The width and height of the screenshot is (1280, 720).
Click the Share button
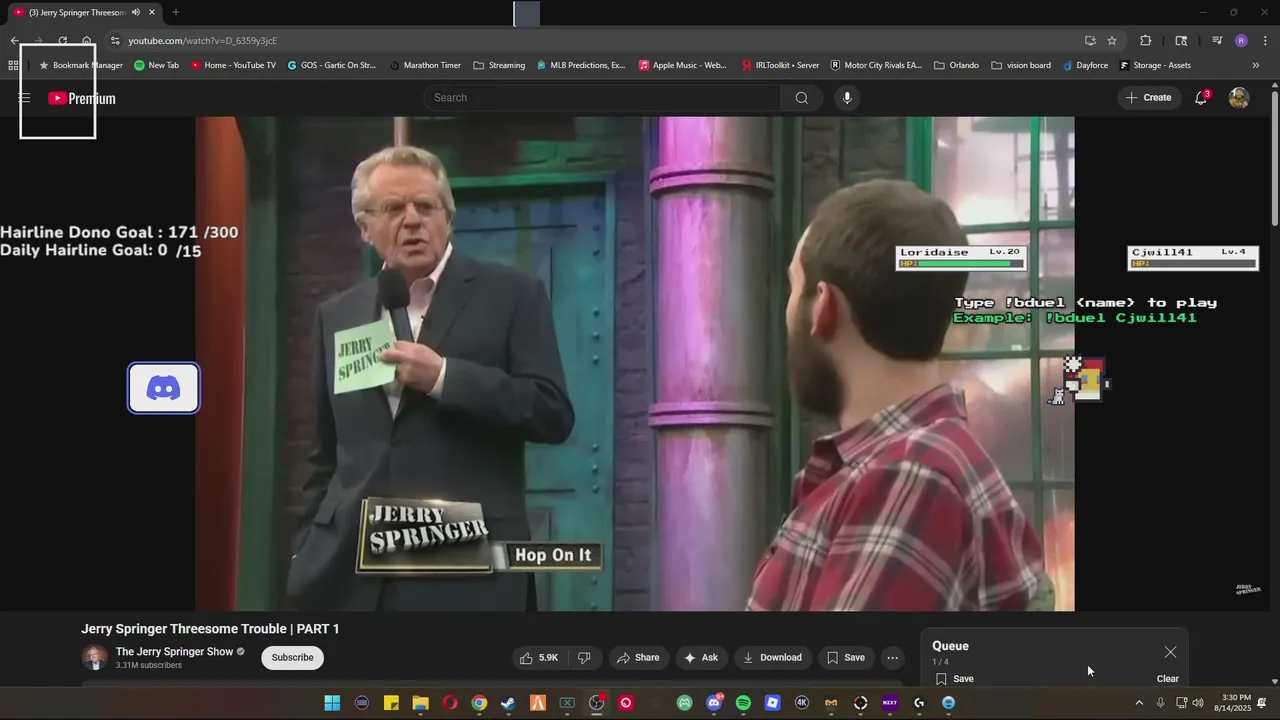point(638,658)
